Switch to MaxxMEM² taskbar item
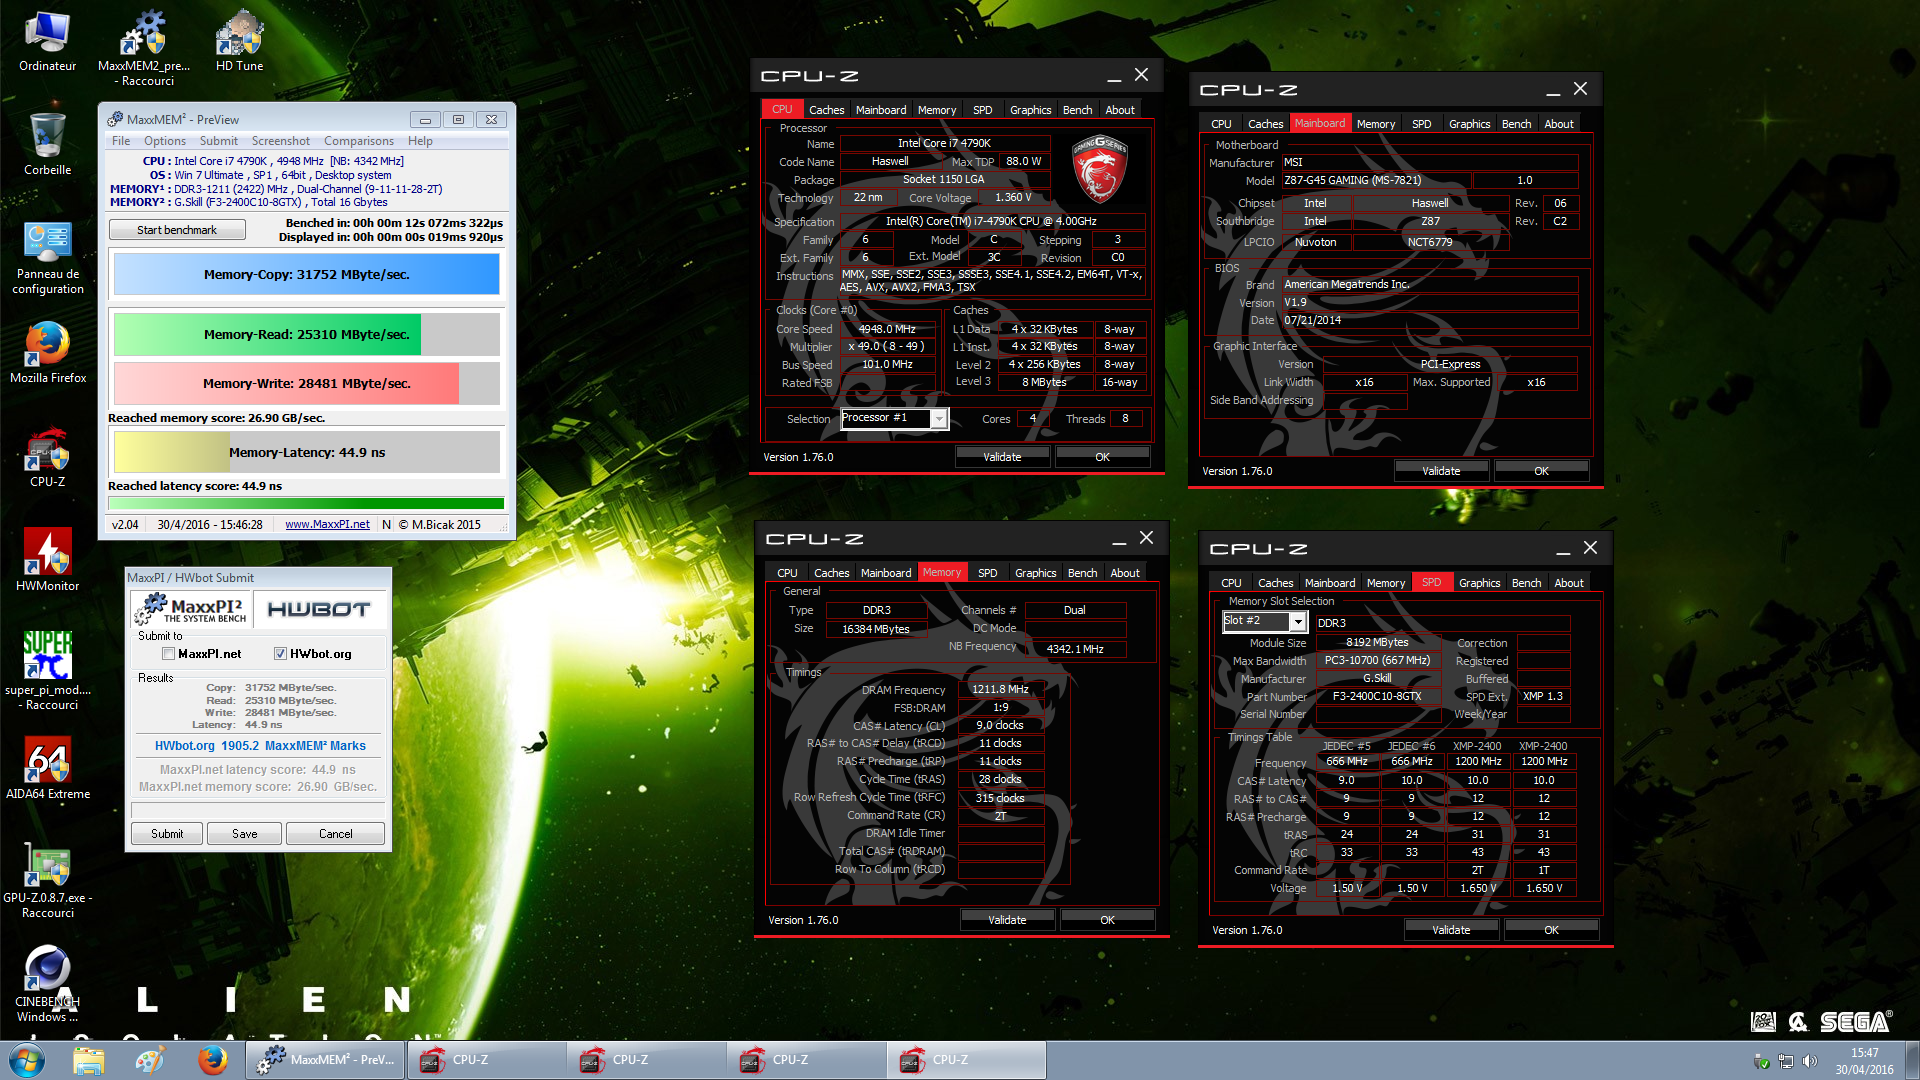 click(x=325, y=1060)
